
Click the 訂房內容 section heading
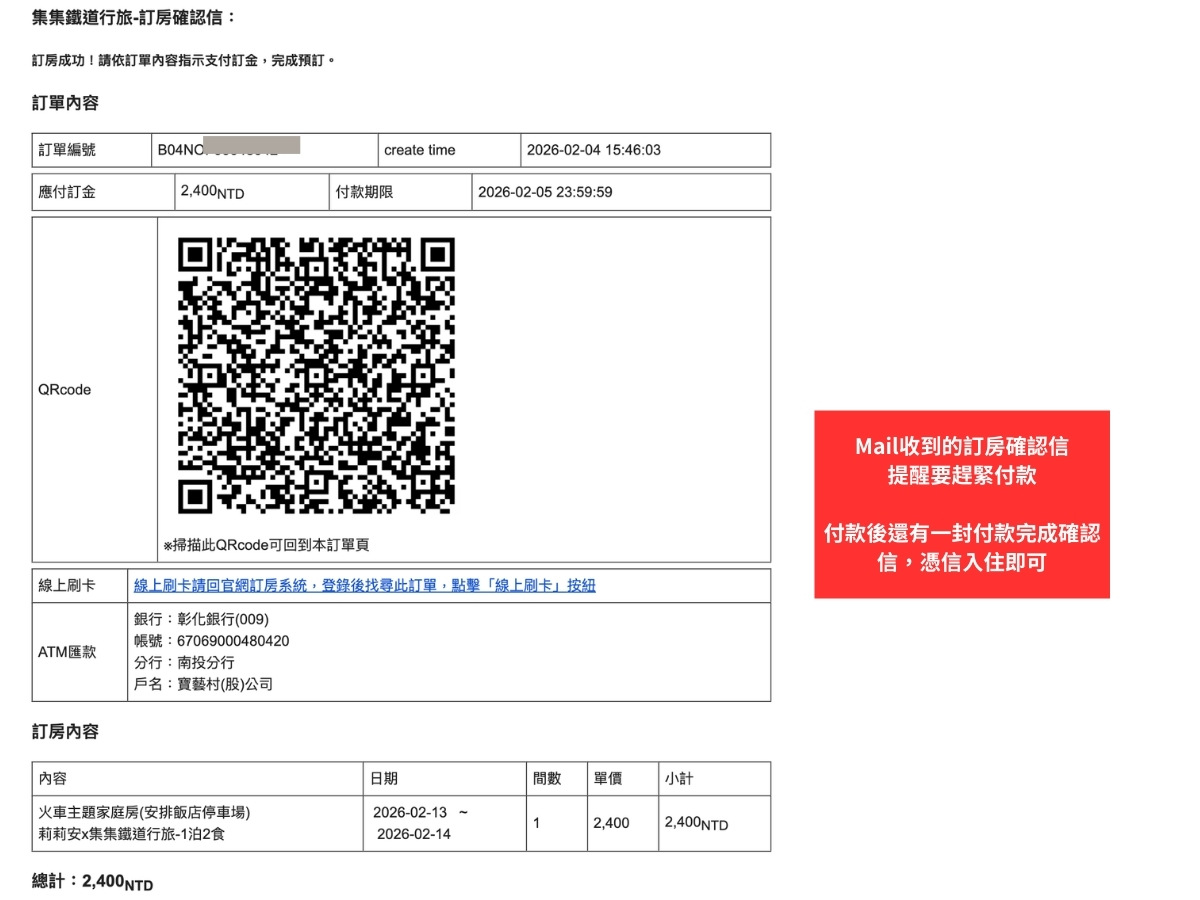click(x=56, y=732)
